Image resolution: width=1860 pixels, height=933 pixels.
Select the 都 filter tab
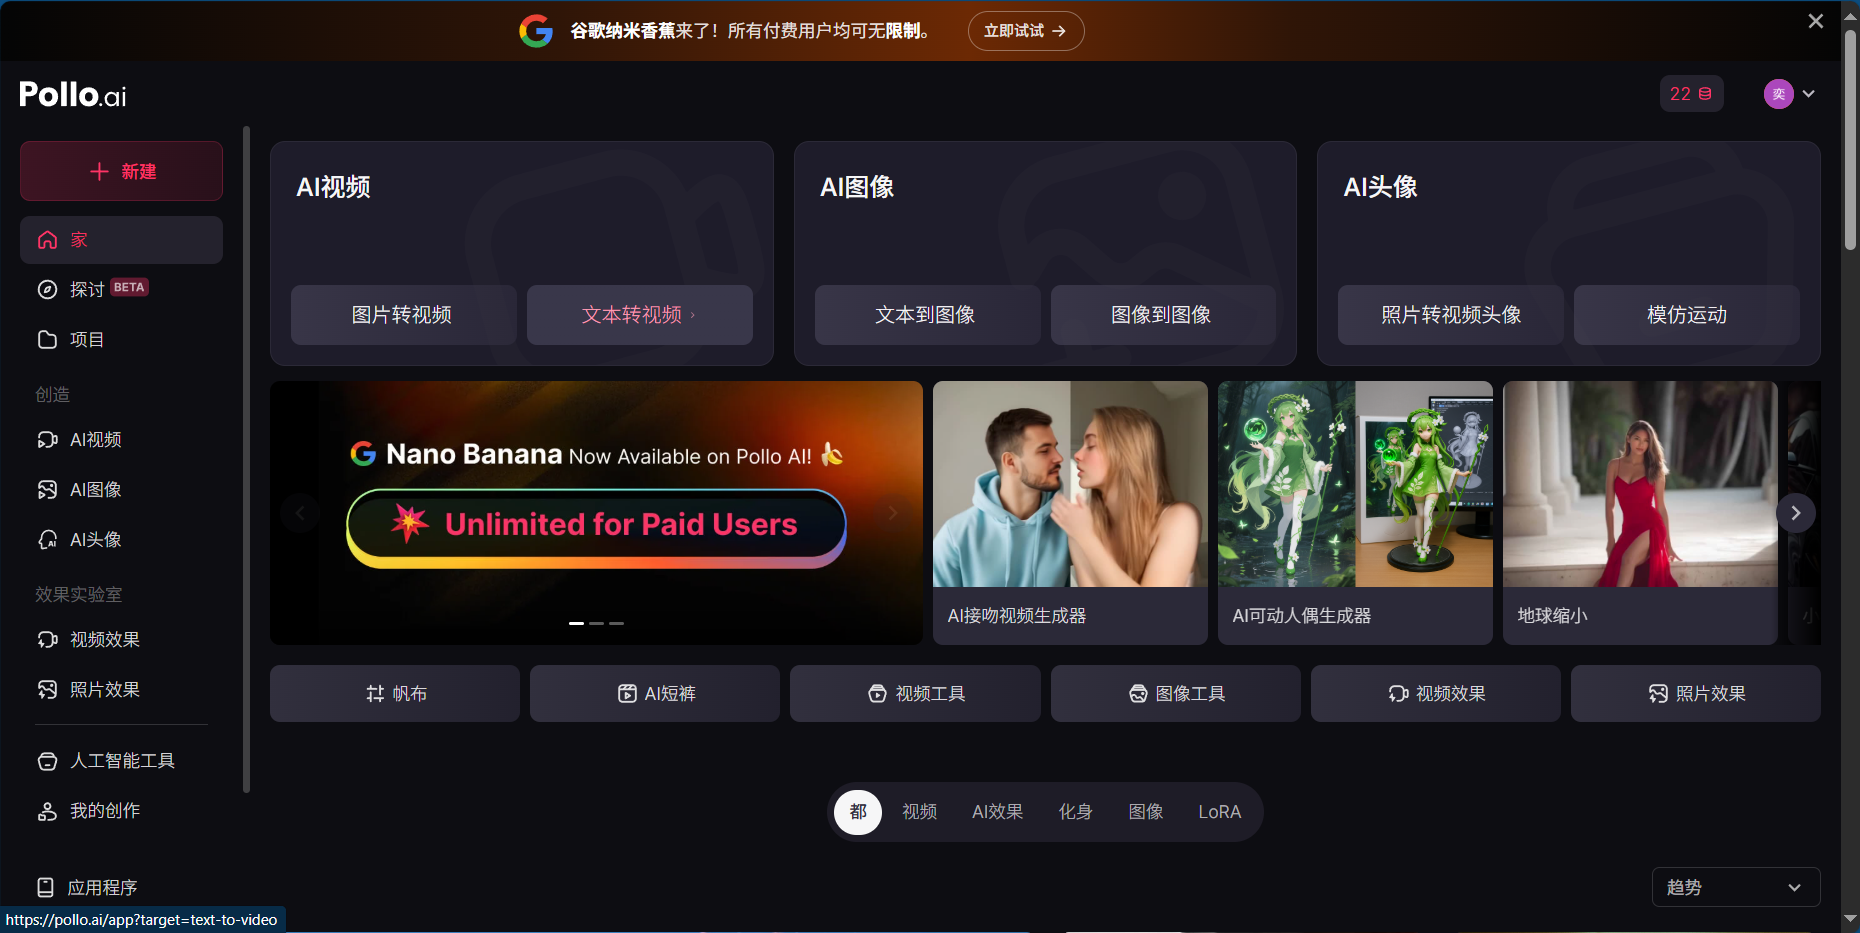pos(858,812)
